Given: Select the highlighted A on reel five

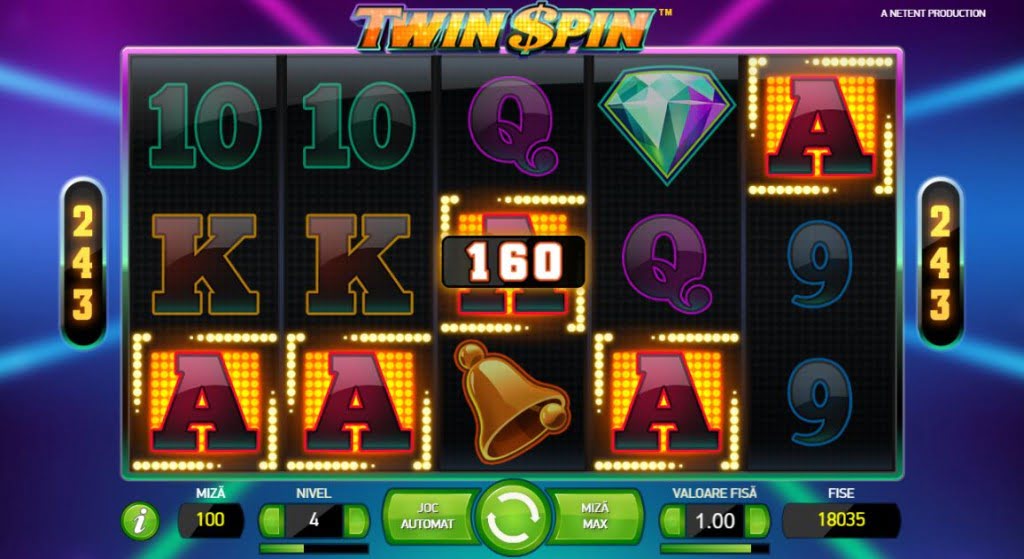Looking at the screenshot, I should point(820,125).
